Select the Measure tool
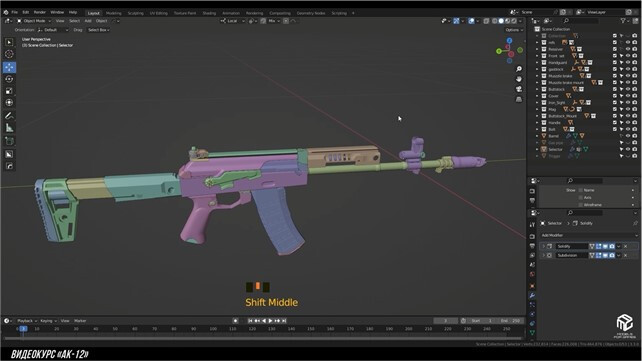Image resolution: width=642 pixels, height=361 pixels. pyautogui.click(x=9, y=128)
